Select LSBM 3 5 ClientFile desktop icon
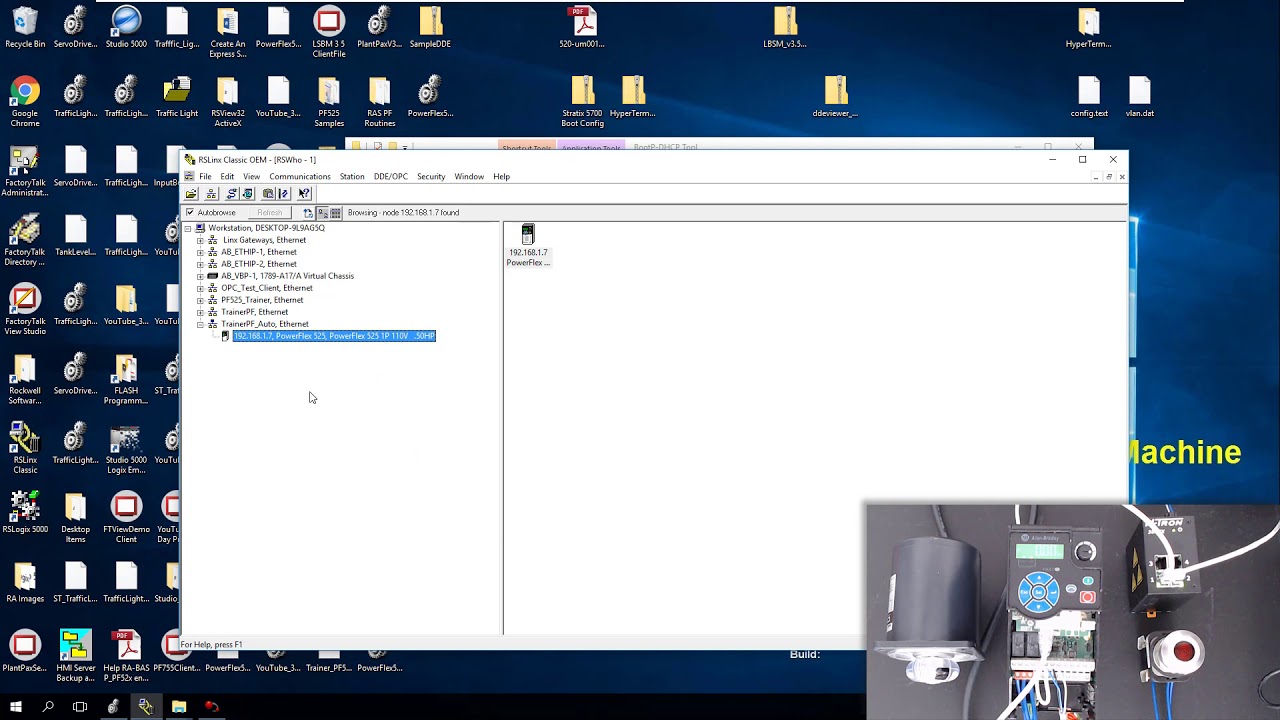This screenshot has width=1280, height=720. 329,32
